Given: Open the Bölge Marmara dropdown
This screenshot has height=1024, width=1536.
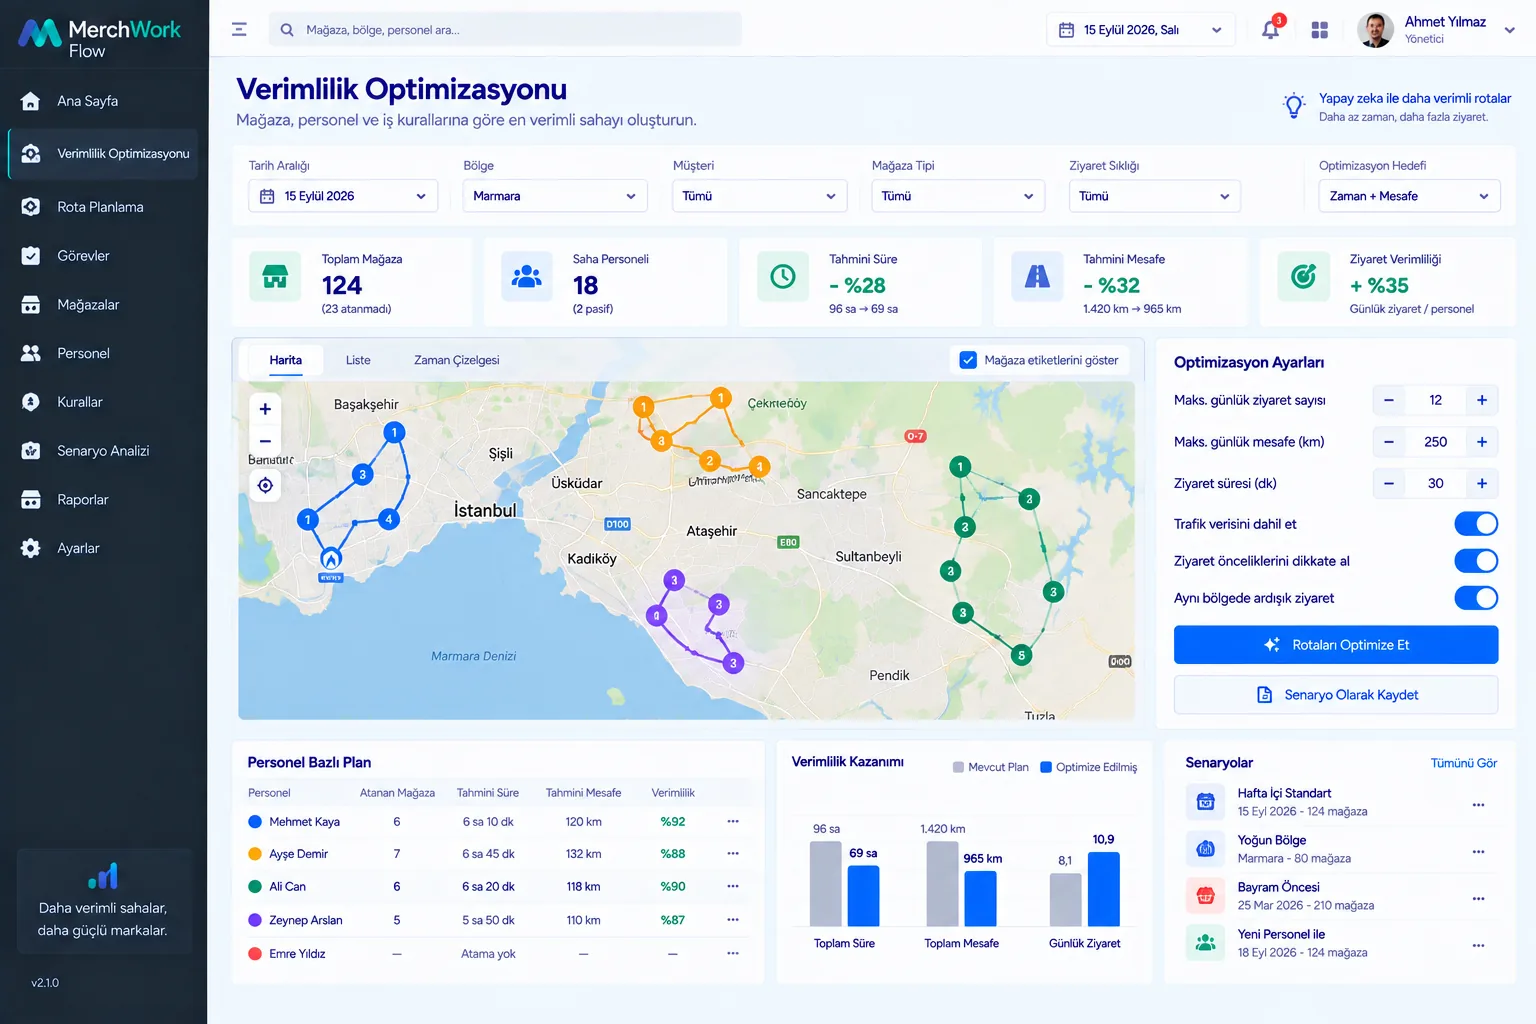Looking at the screenshot, I should tap(555, 196).
